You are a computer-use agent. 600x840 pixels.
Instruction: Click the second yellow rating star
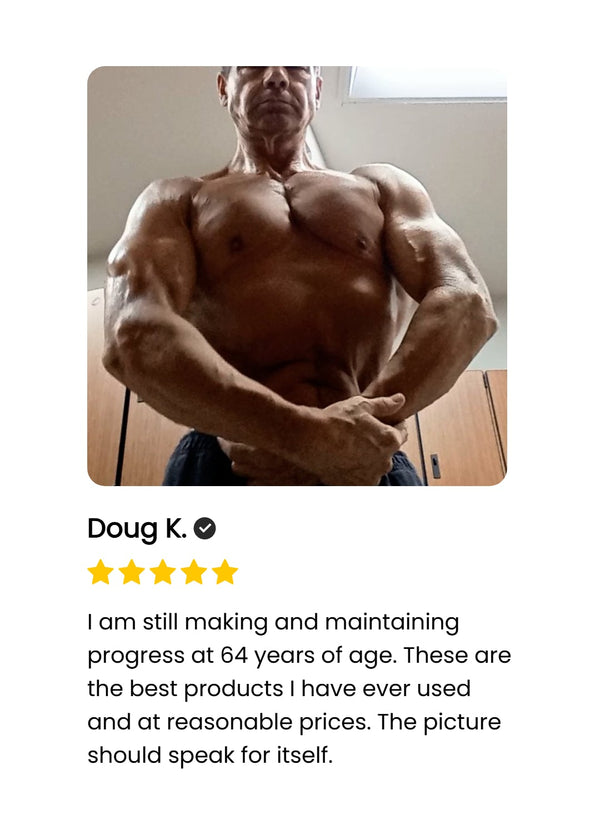[x=132, y=572]
